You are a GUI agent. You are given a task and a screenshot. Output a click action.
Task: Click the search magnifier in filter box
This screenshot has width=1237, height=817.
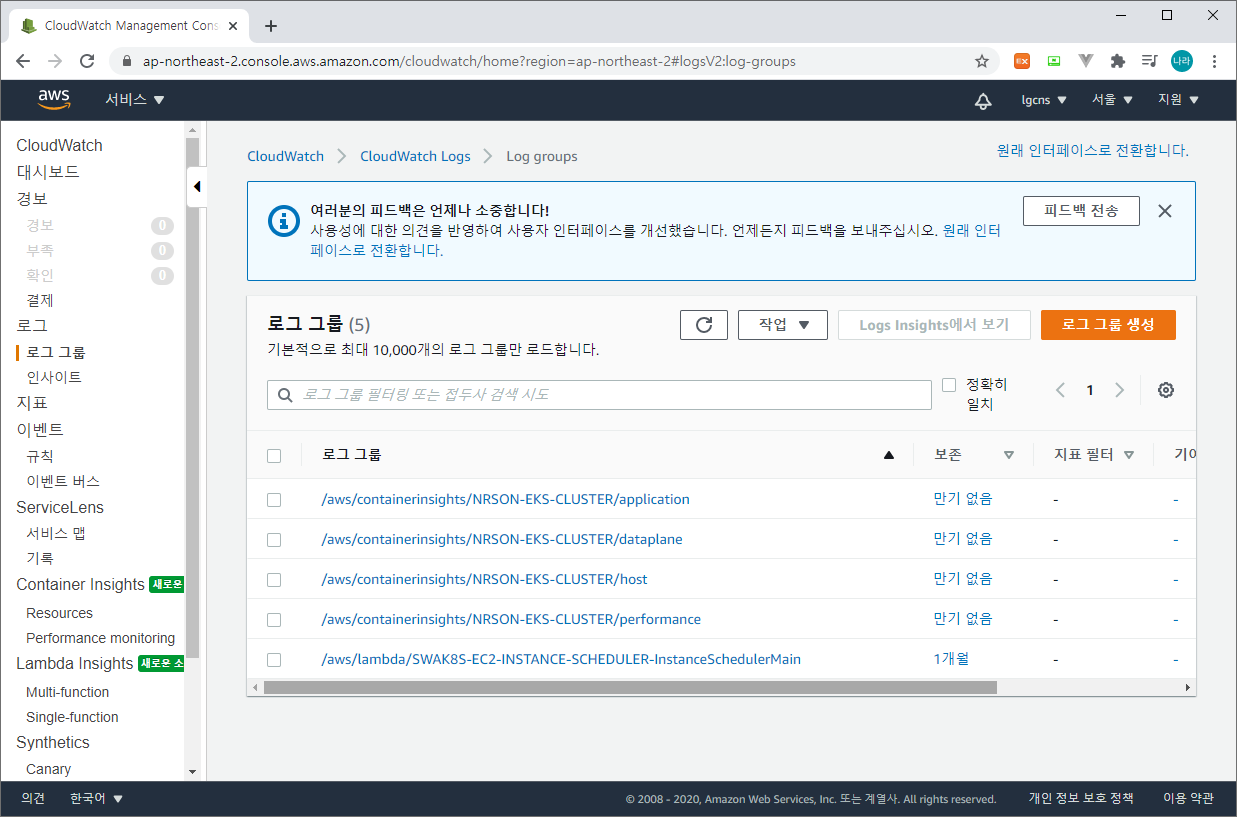coord(285,395)
